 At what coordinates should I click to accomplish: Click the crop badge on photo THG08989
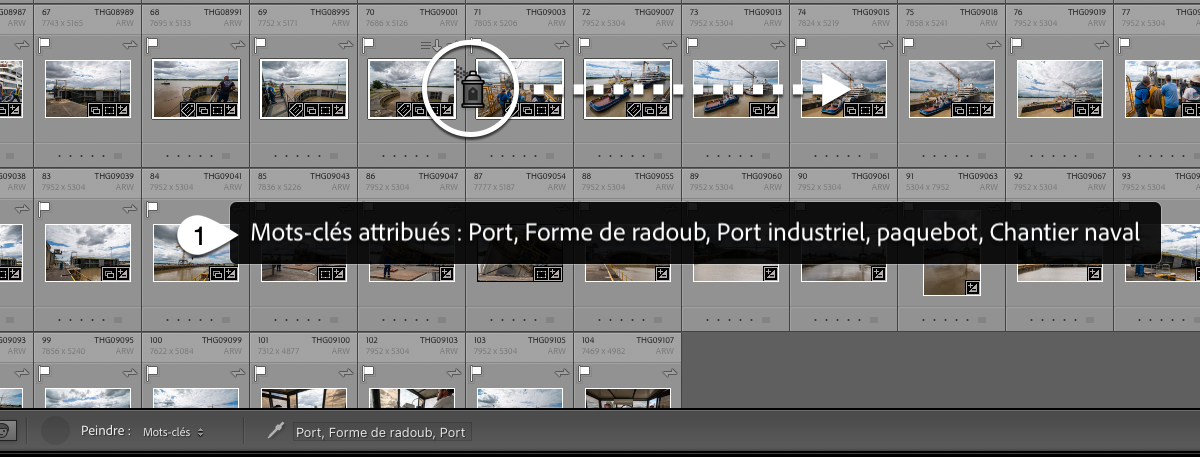pyautogui.click(x=109, y=109)
